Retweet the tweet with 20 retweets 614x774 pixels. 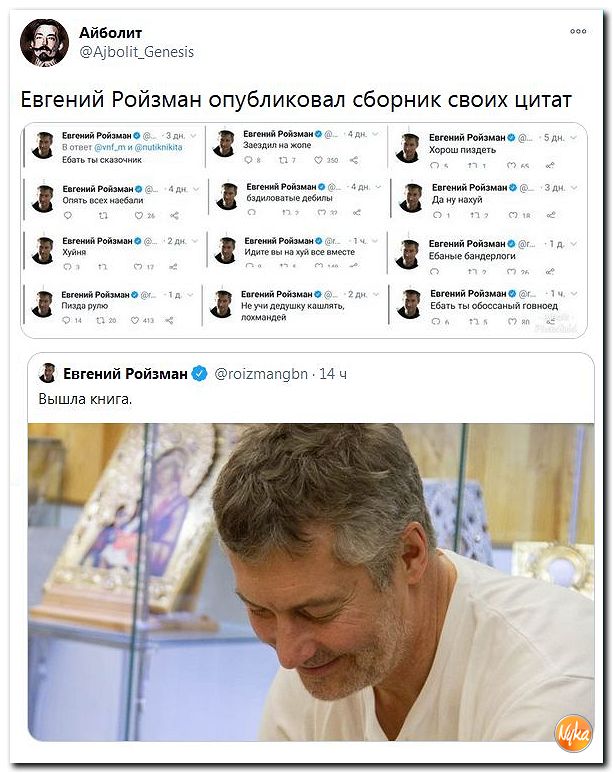coord(100,320)
